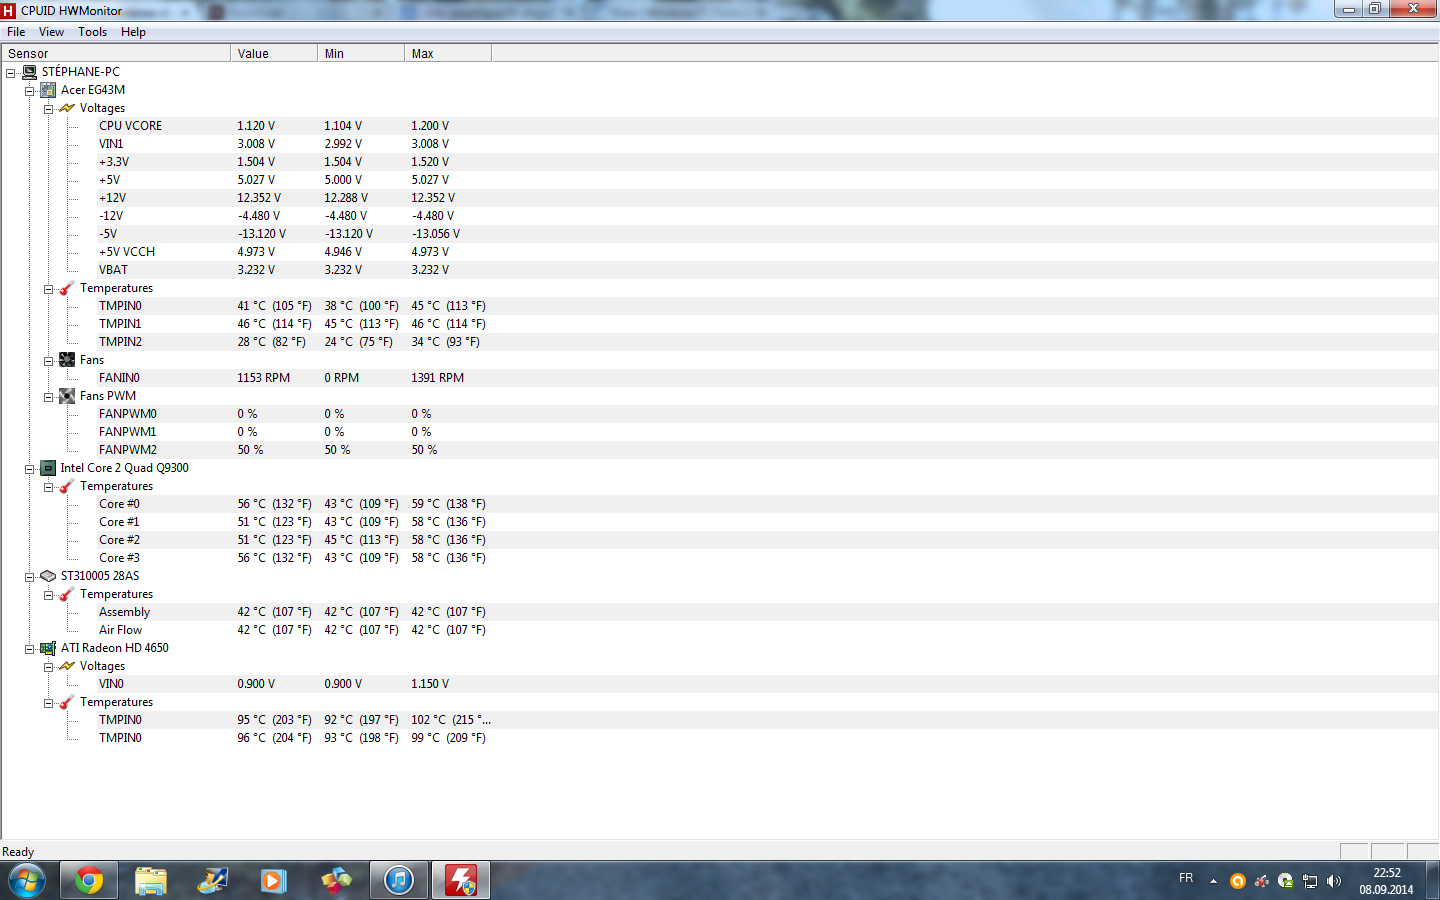
Task: Collapse the STÉPHANE-PC root node
Action: (x=11, y=73)
